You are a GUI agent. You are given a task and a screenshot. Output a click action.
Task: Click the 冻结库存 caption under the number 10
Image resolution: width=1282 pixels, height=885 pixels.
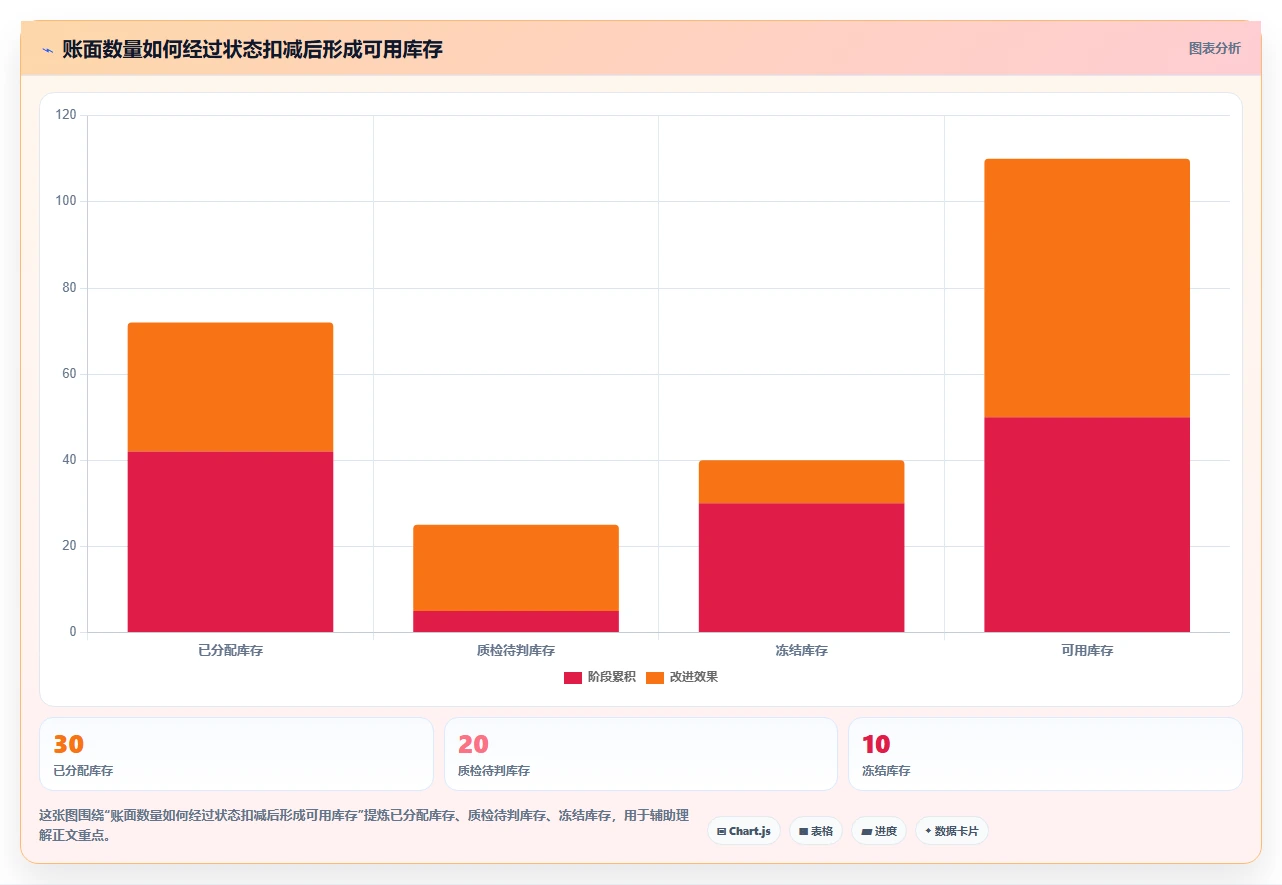886,771
